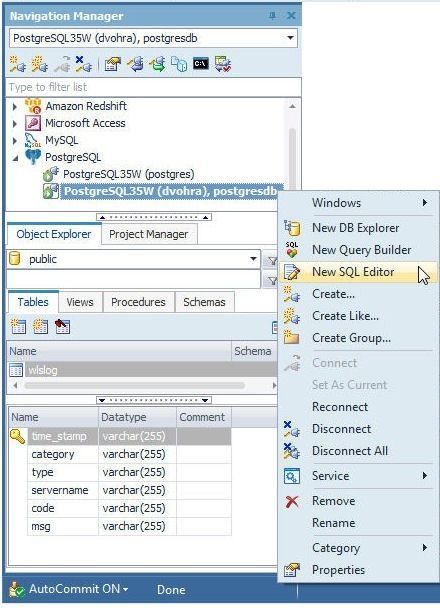This screenshot has height=608, width=440.
Task: Expand the Amazon Redshift tree node
Action: [x=15, y=106]
